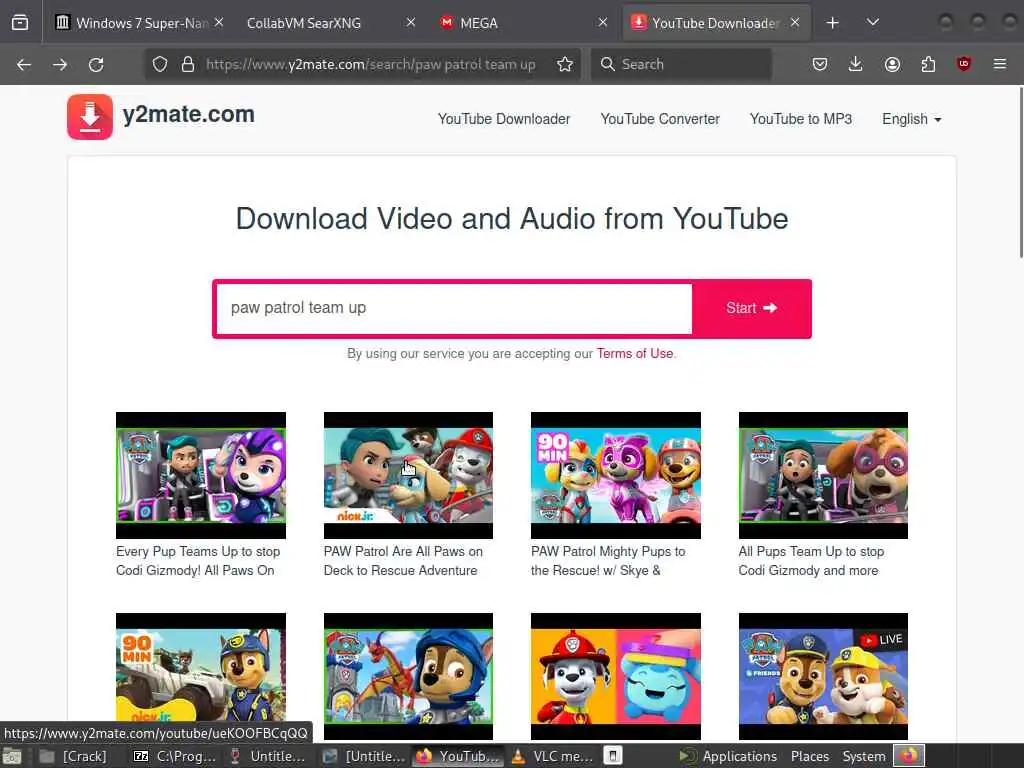Reload the y2mate page

[x=96, y=64]
